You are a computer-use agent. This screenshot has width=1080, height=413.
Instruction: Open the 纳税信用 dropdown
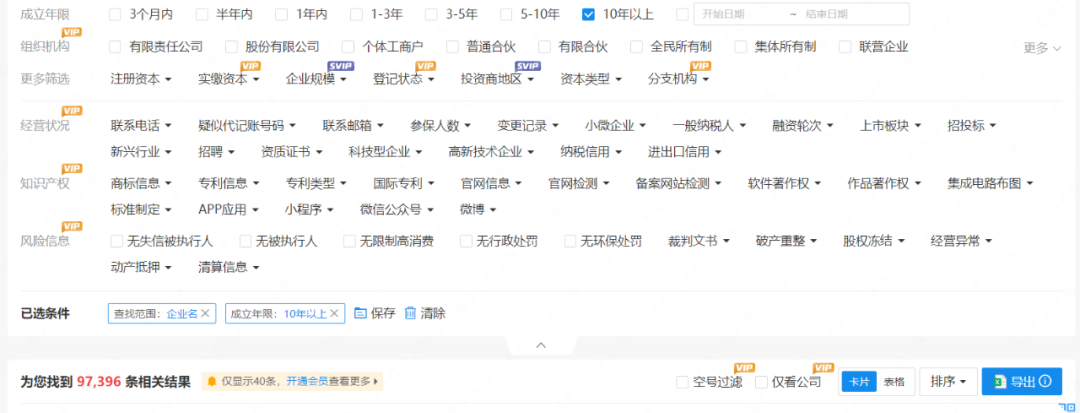591,151
